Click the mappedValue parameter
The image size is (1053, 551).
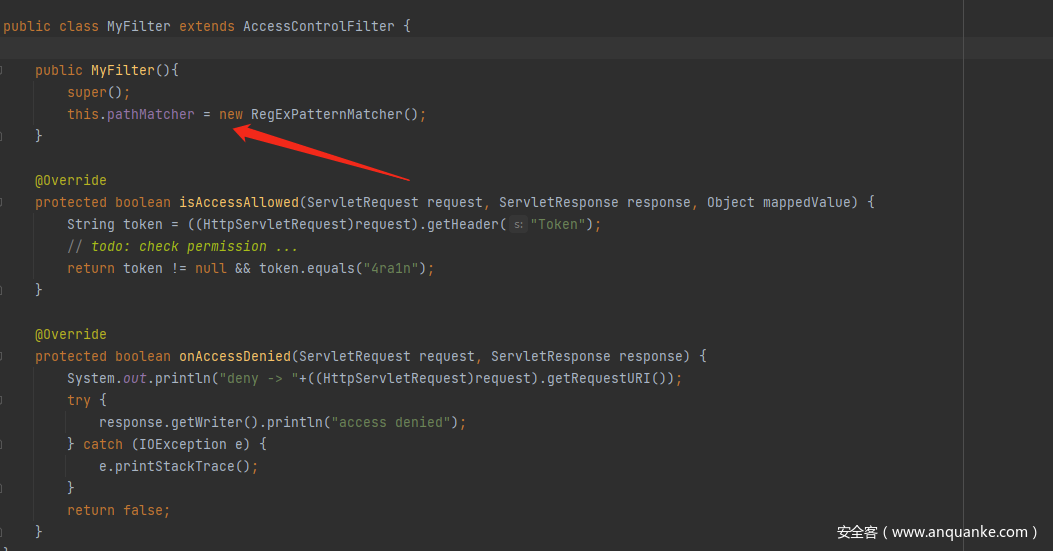tap(807, 202)
